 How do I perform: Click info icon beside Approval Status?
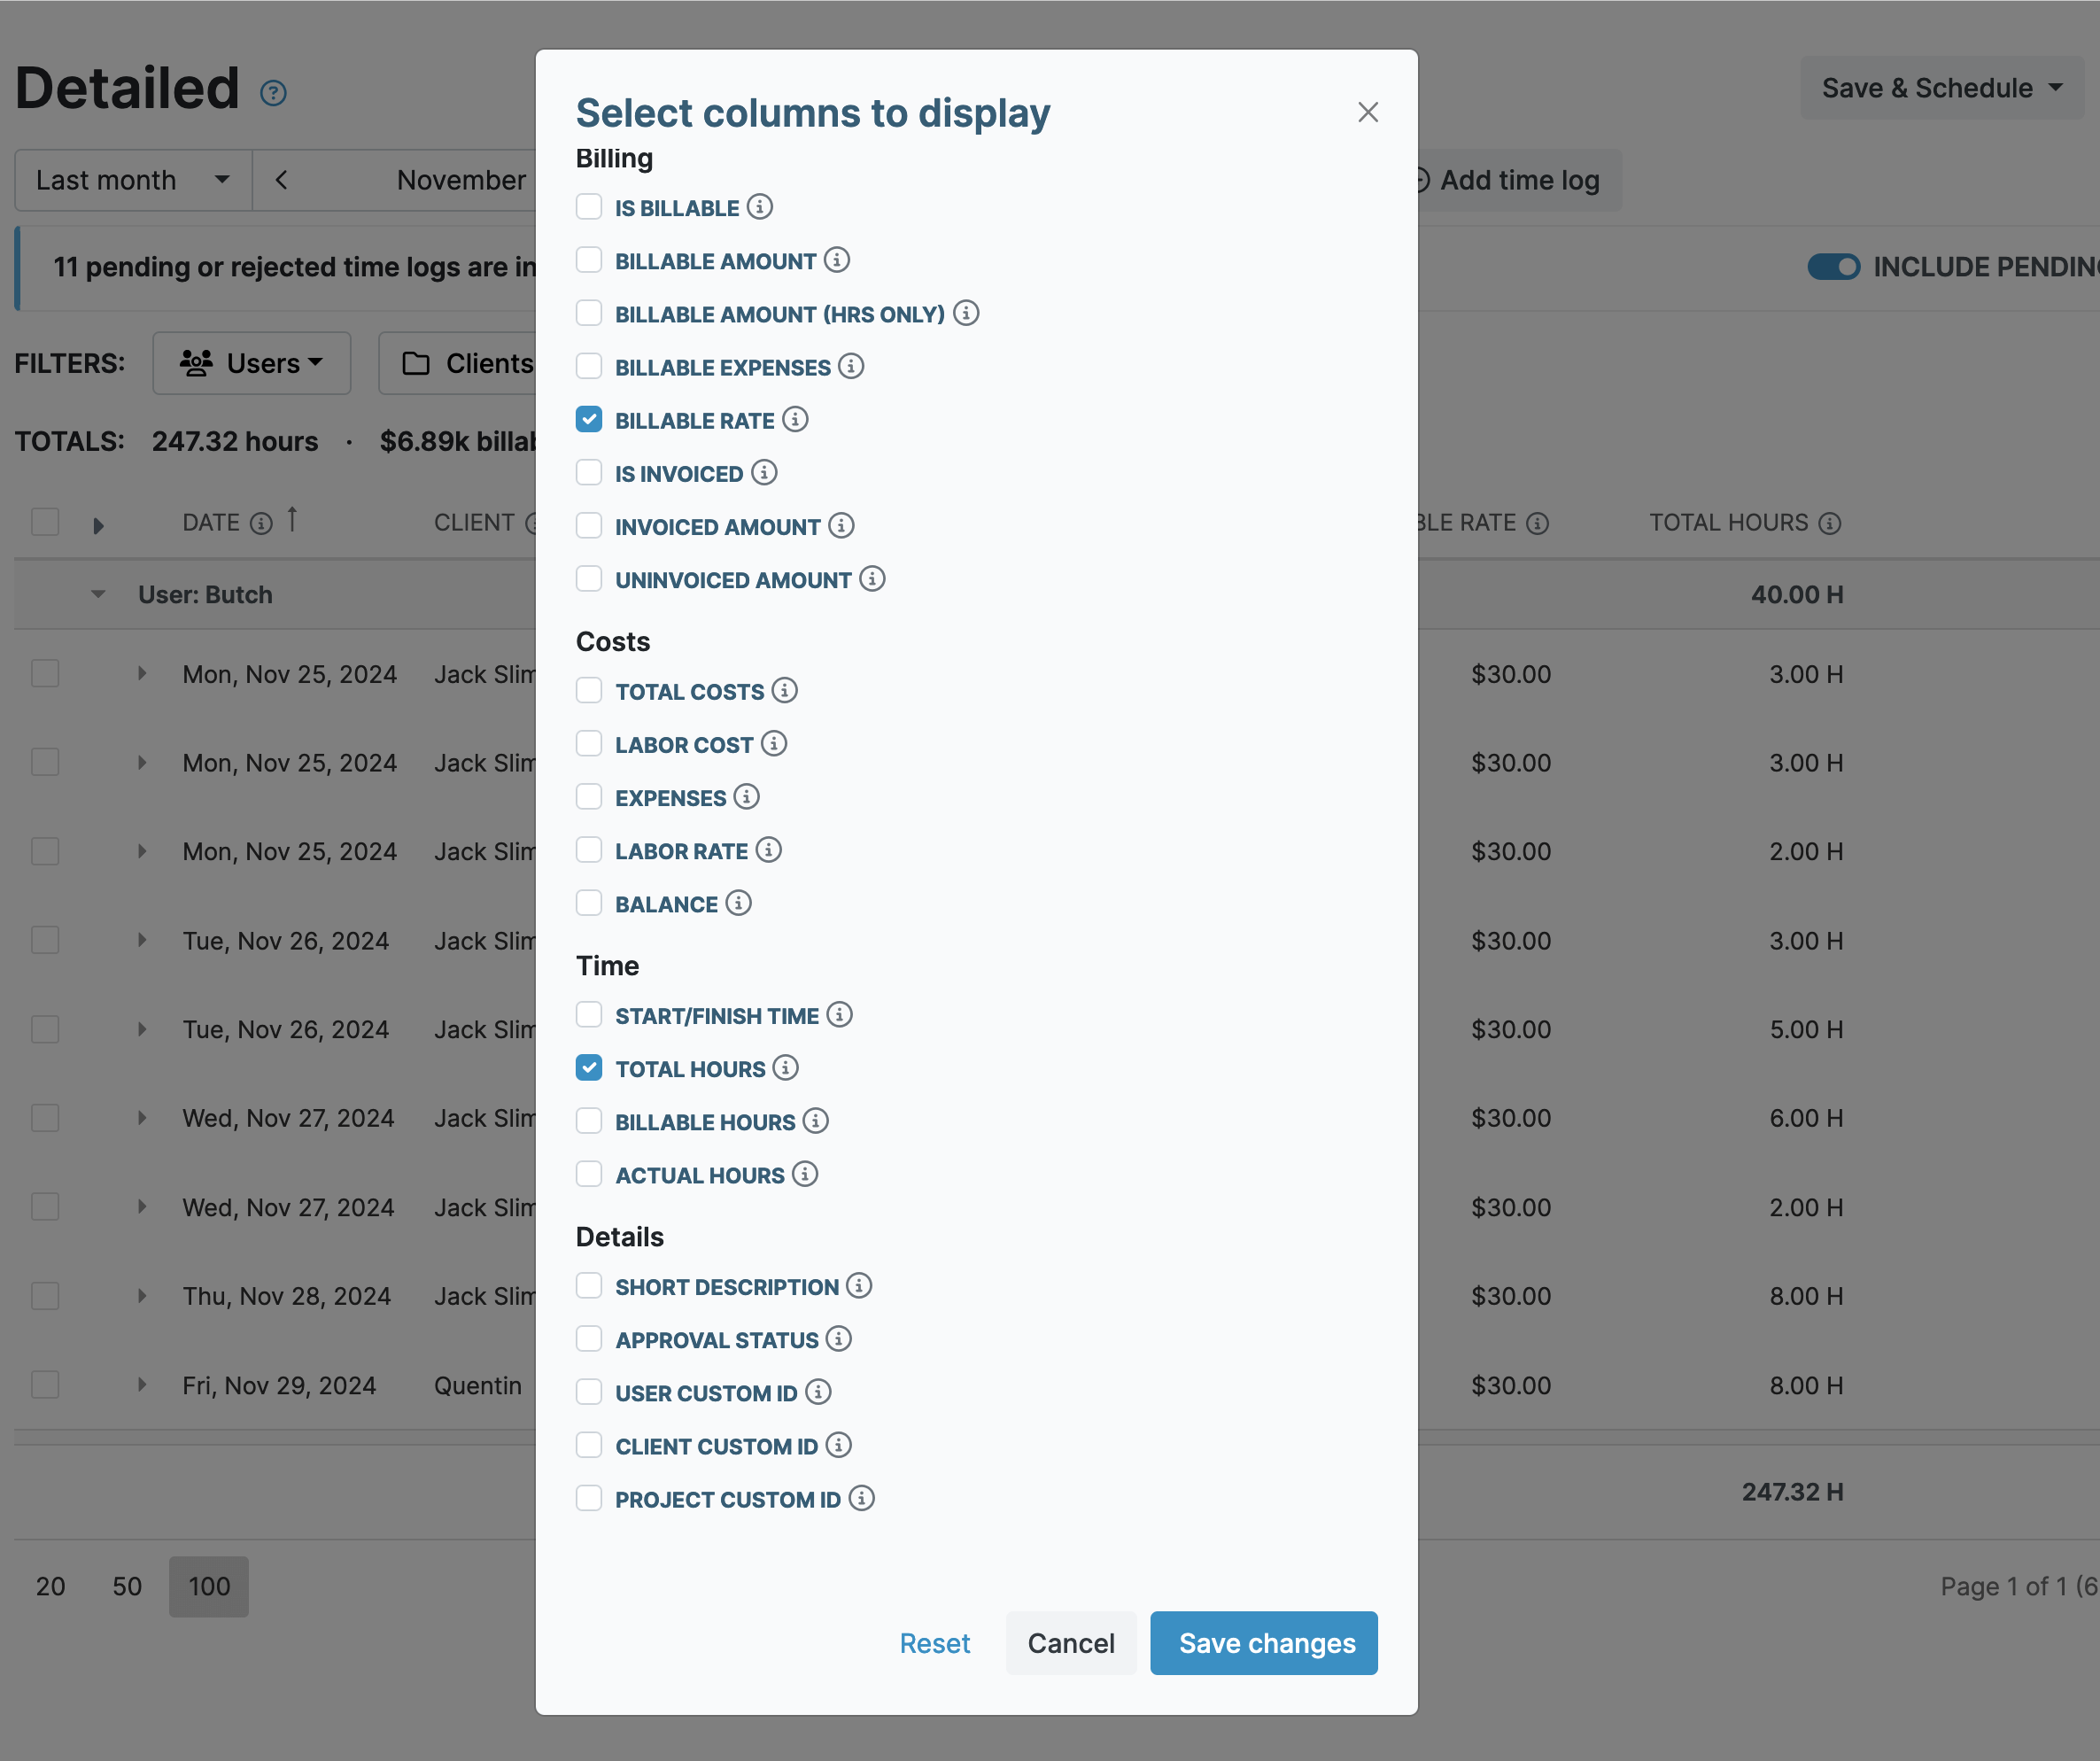coord(839,1339)
